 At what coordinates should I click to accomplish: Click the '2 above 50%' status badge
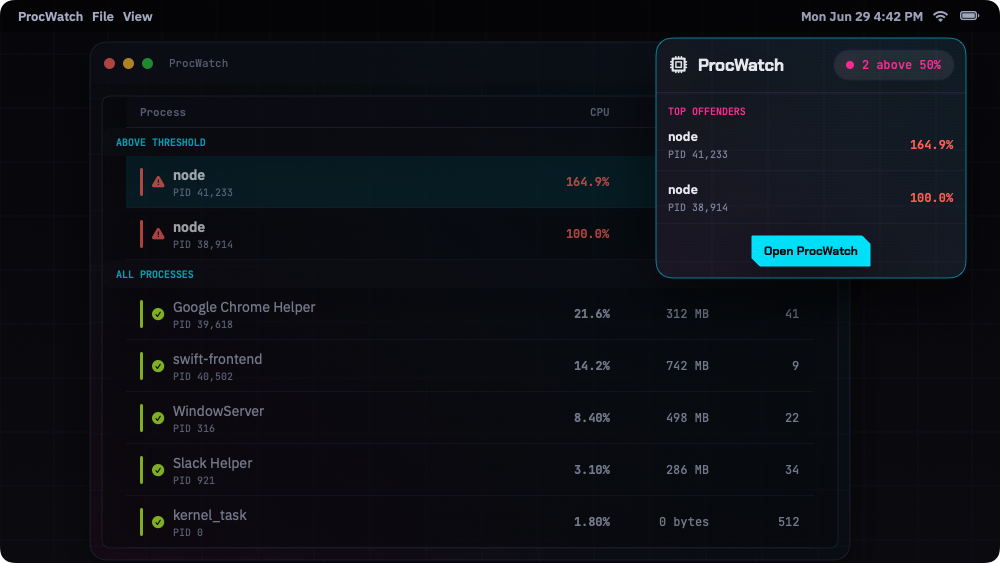[x=893, y=65]
